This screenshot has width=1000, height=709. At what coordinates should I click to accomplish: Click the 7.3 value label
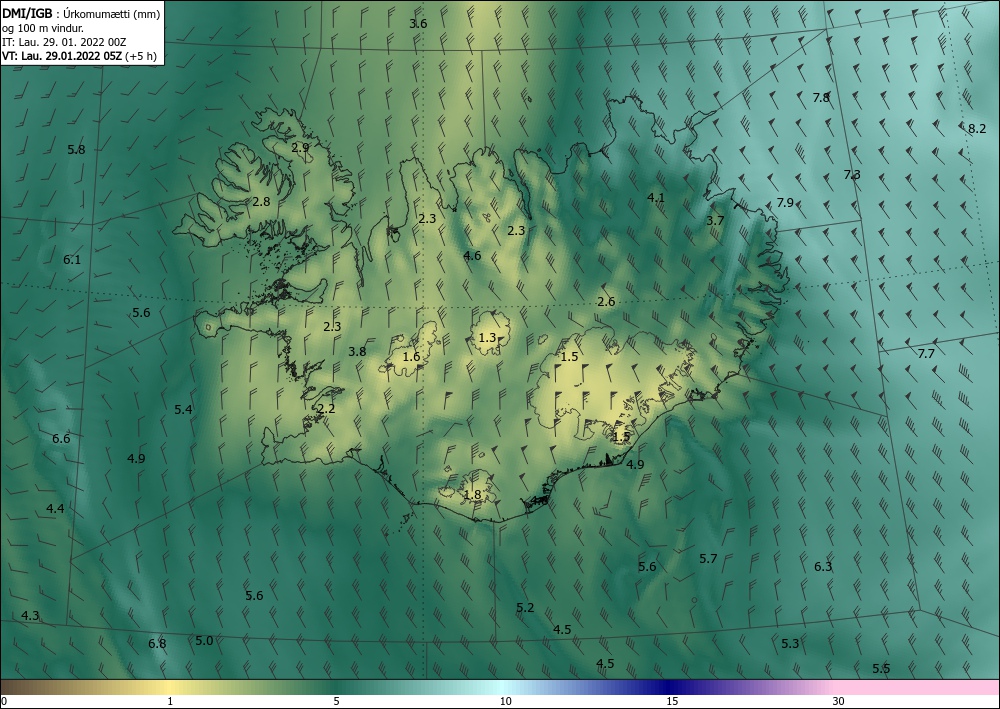(852, 174)
